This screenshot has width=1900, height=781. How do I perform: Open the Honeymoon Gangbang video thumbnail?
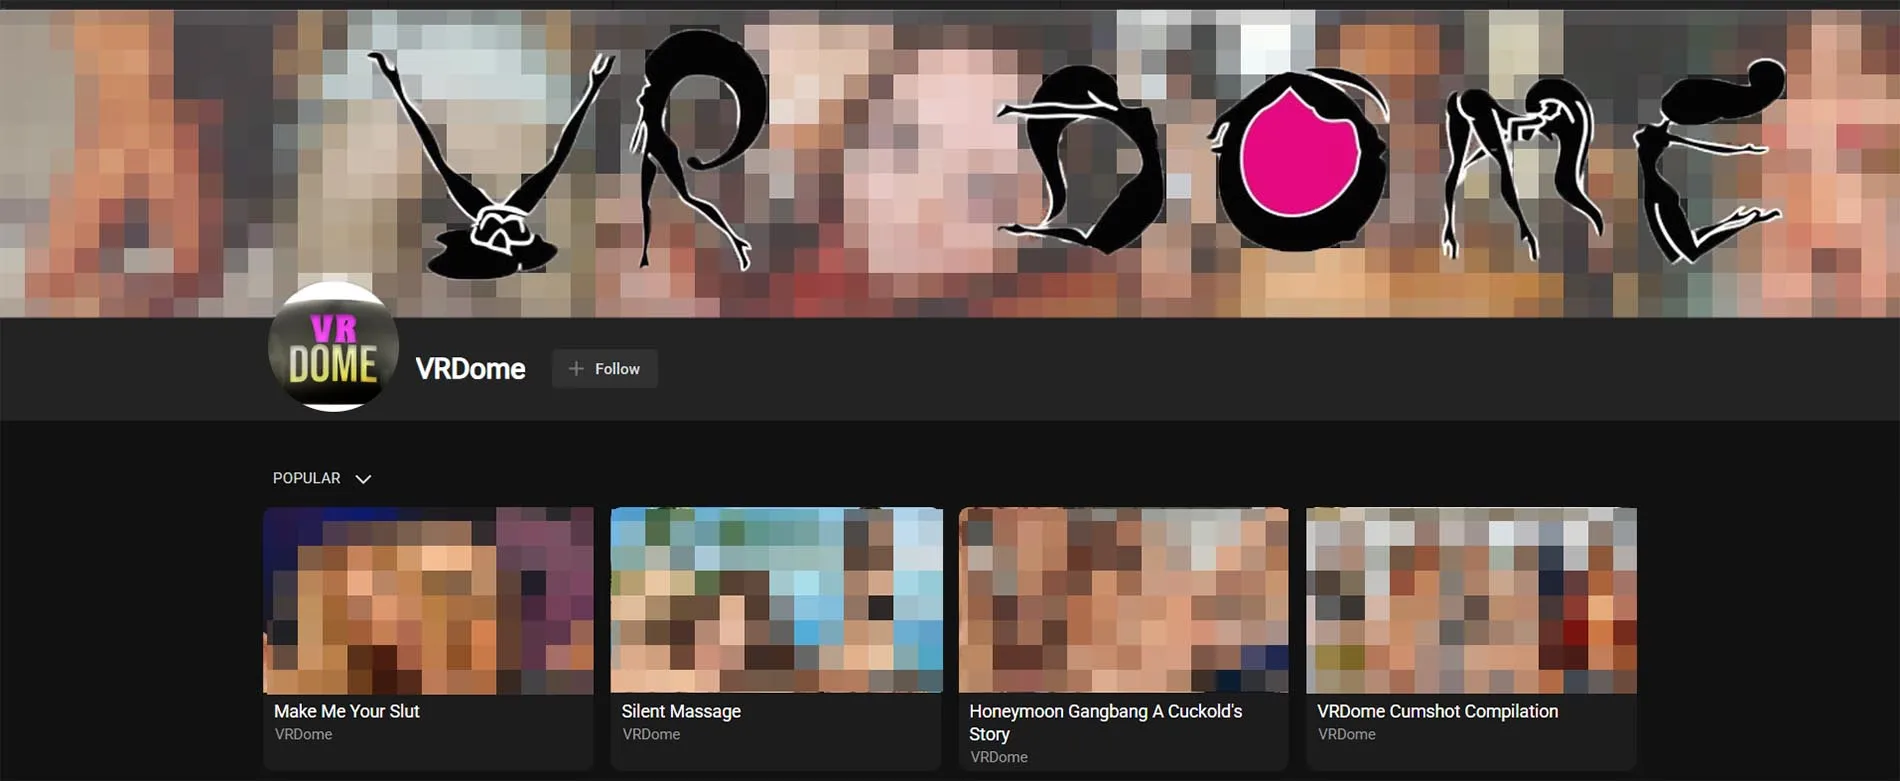click(x=1123, y=600)
